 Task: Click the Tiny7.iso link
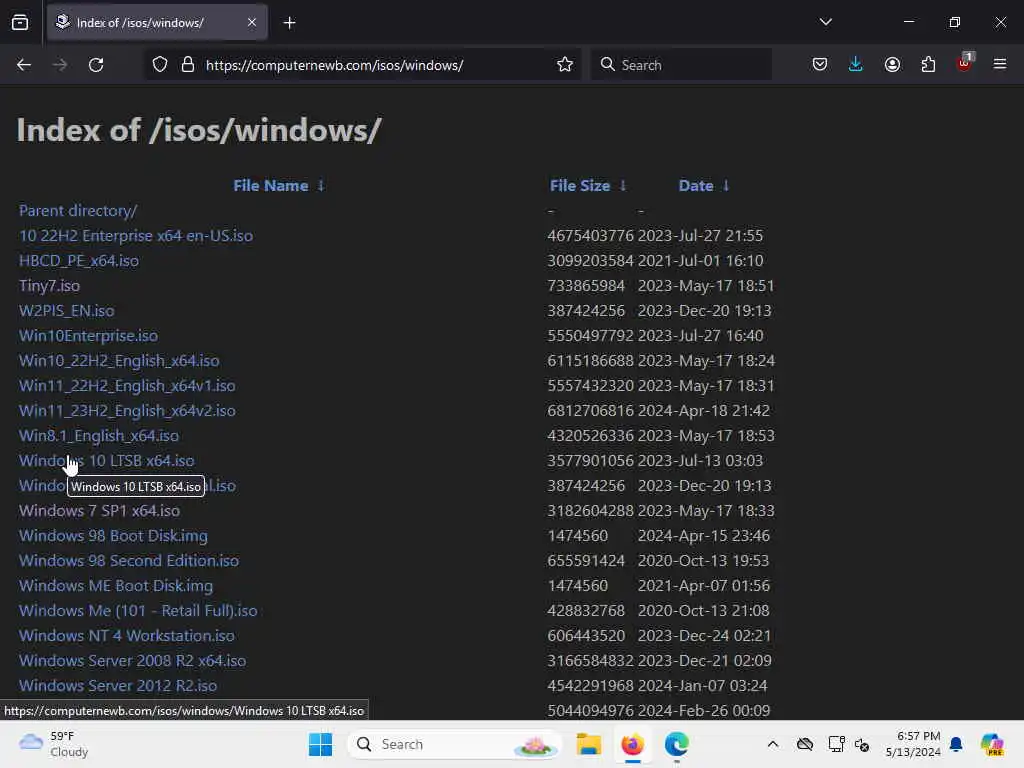pyautogui.click(x=50, y=286)
